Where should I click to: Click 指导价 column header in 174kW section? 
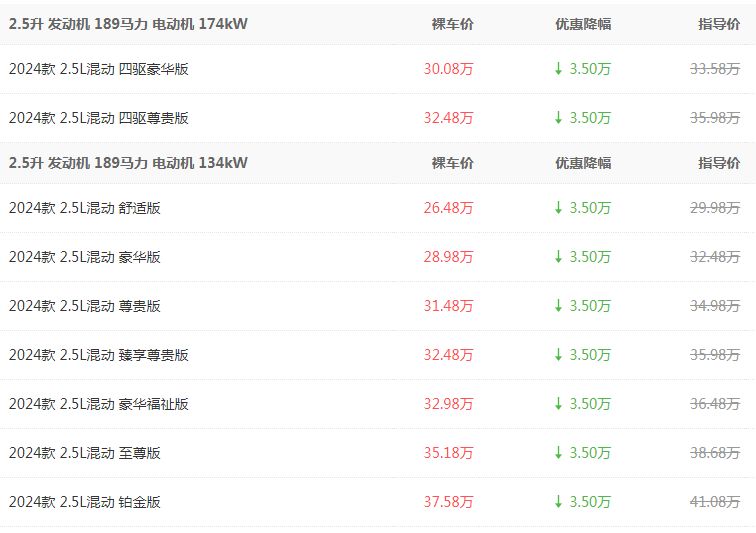719,24
